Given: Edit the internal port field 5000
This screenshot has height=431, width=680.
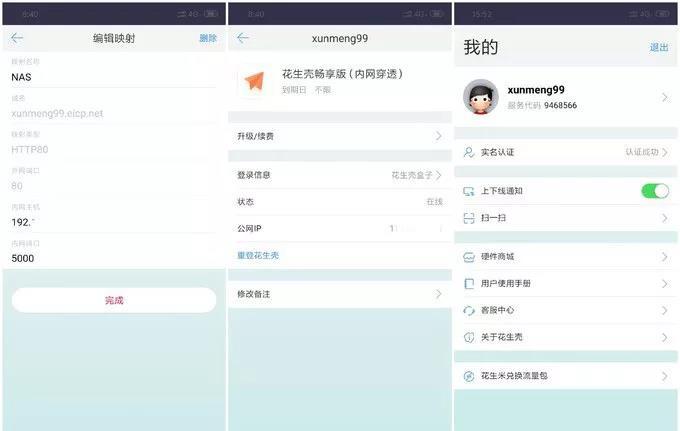Looking at the screenshot, I should pos(114,258).
